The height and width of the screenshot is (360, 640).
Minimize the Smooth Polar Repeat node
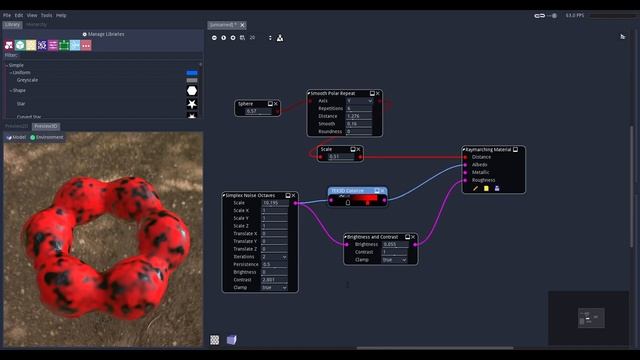[x=372, y=93]
